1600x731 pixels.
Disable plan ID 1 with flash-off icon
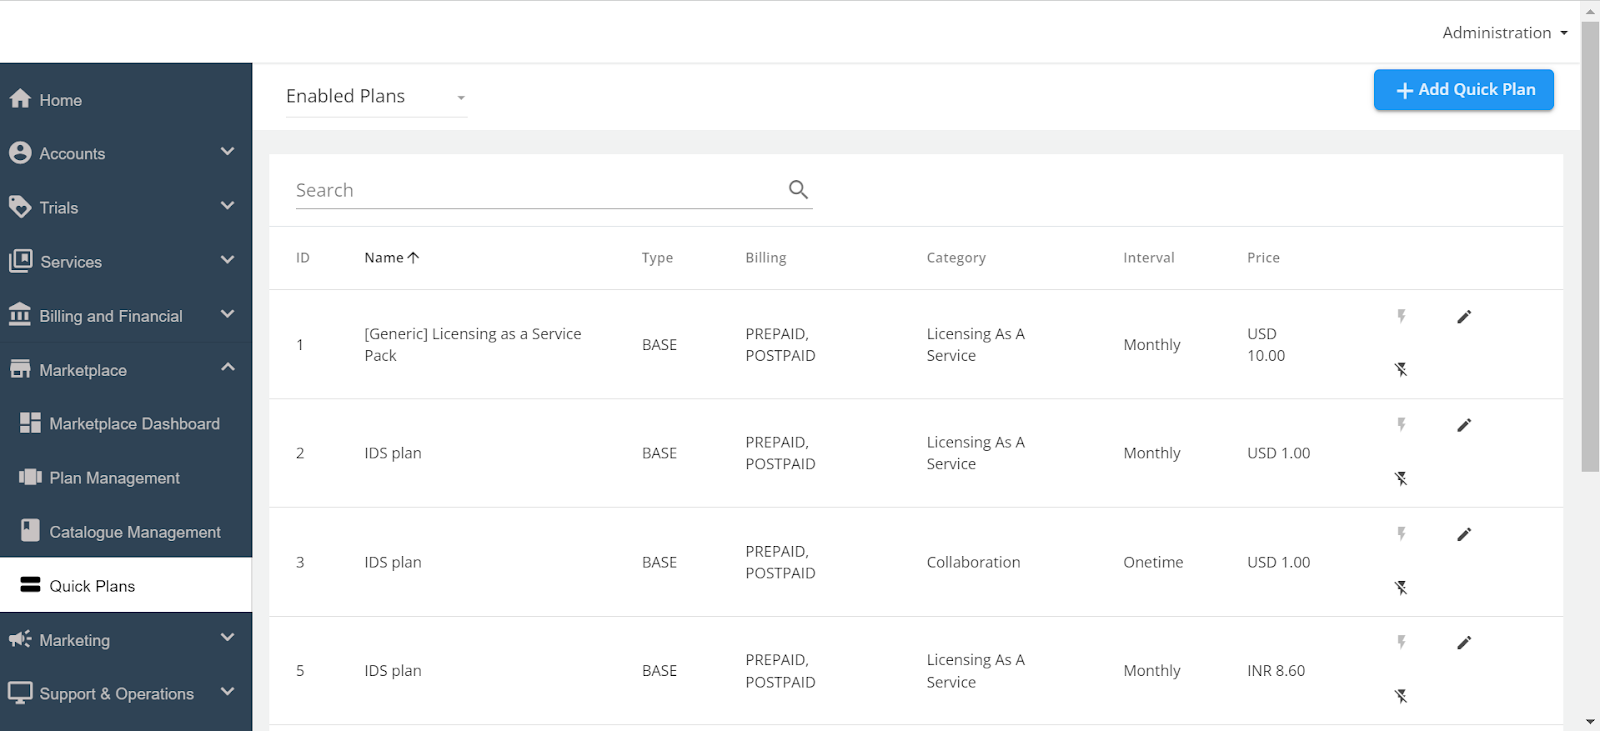point(1401,370)
